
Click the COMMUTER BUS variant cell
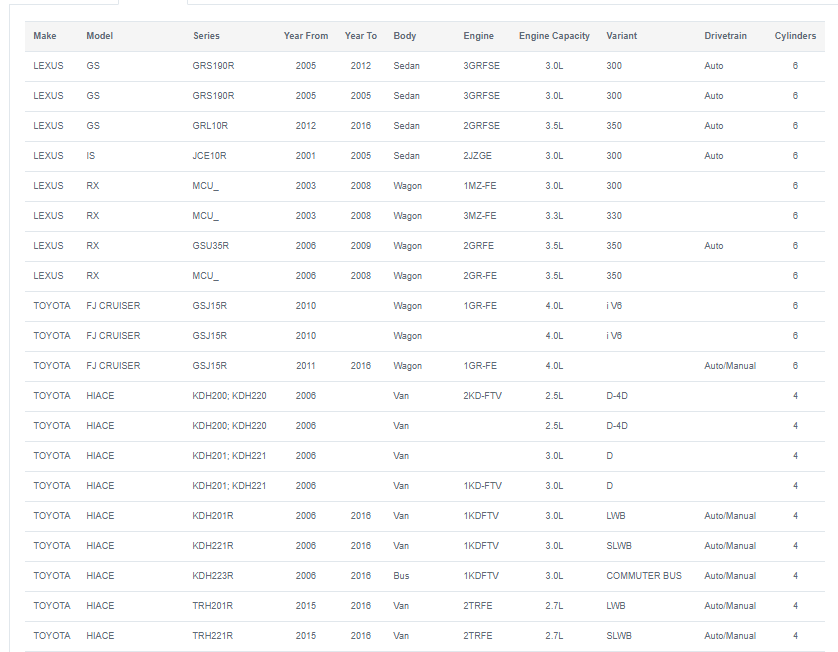pyautogui.click(x=644, y=576)
